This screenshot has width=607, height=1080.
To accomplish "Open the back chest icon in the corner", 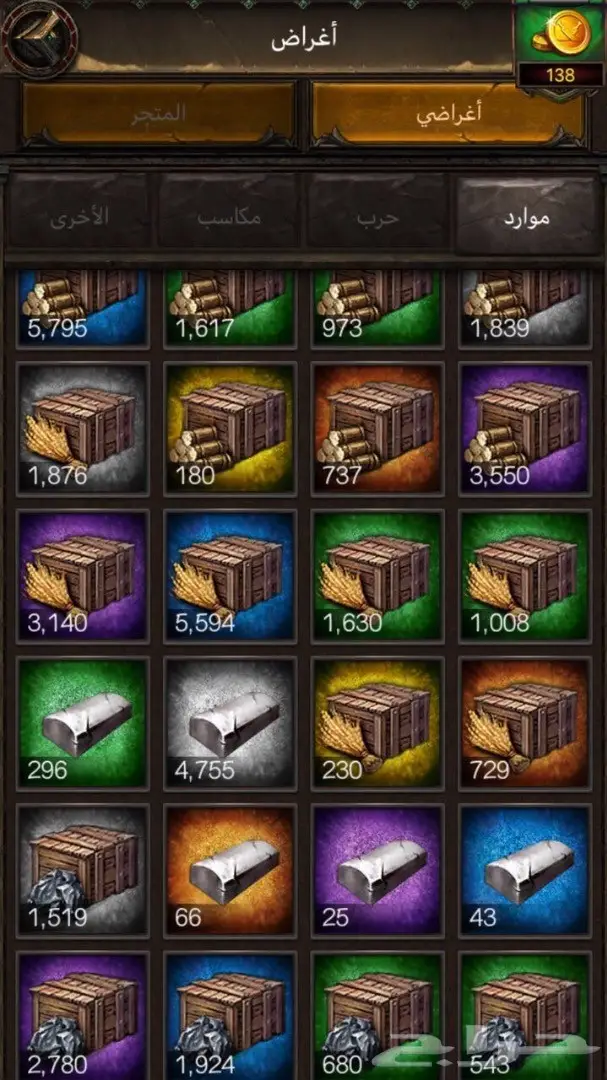I will pyautogui.click(x=38, y=38).
